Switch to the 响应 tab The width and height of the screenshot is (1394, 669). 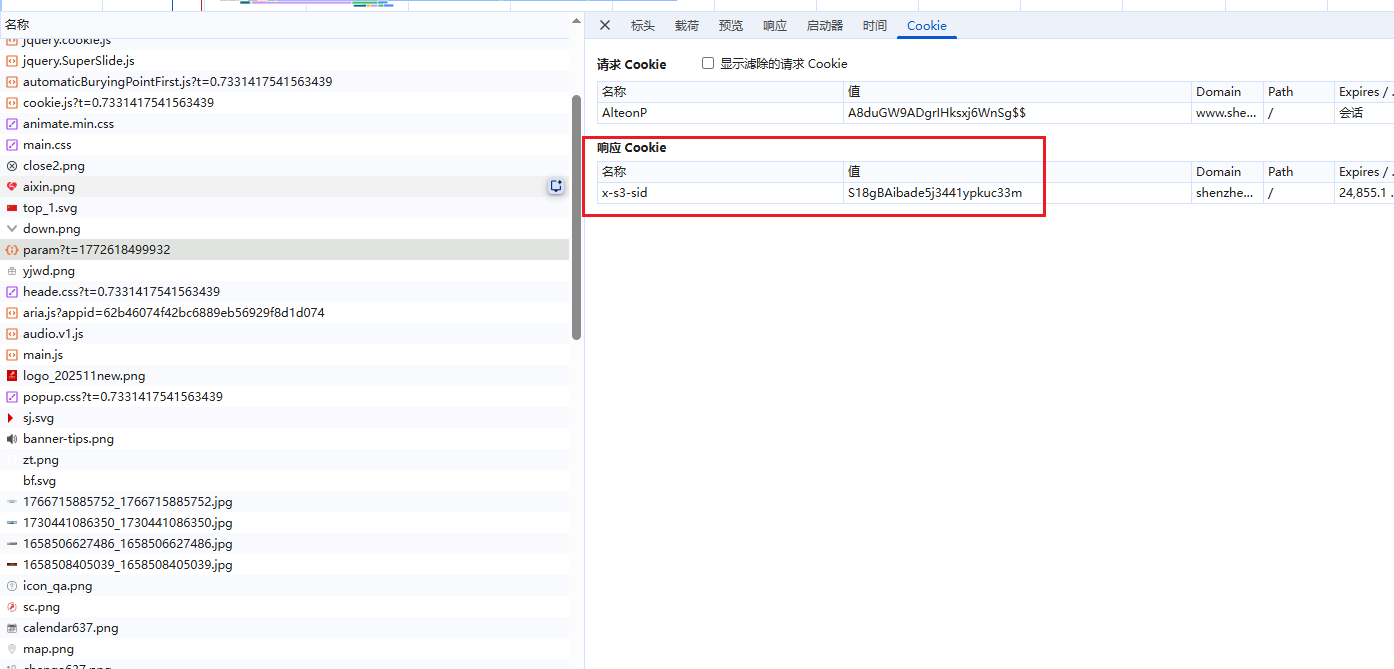click(775, 26)
